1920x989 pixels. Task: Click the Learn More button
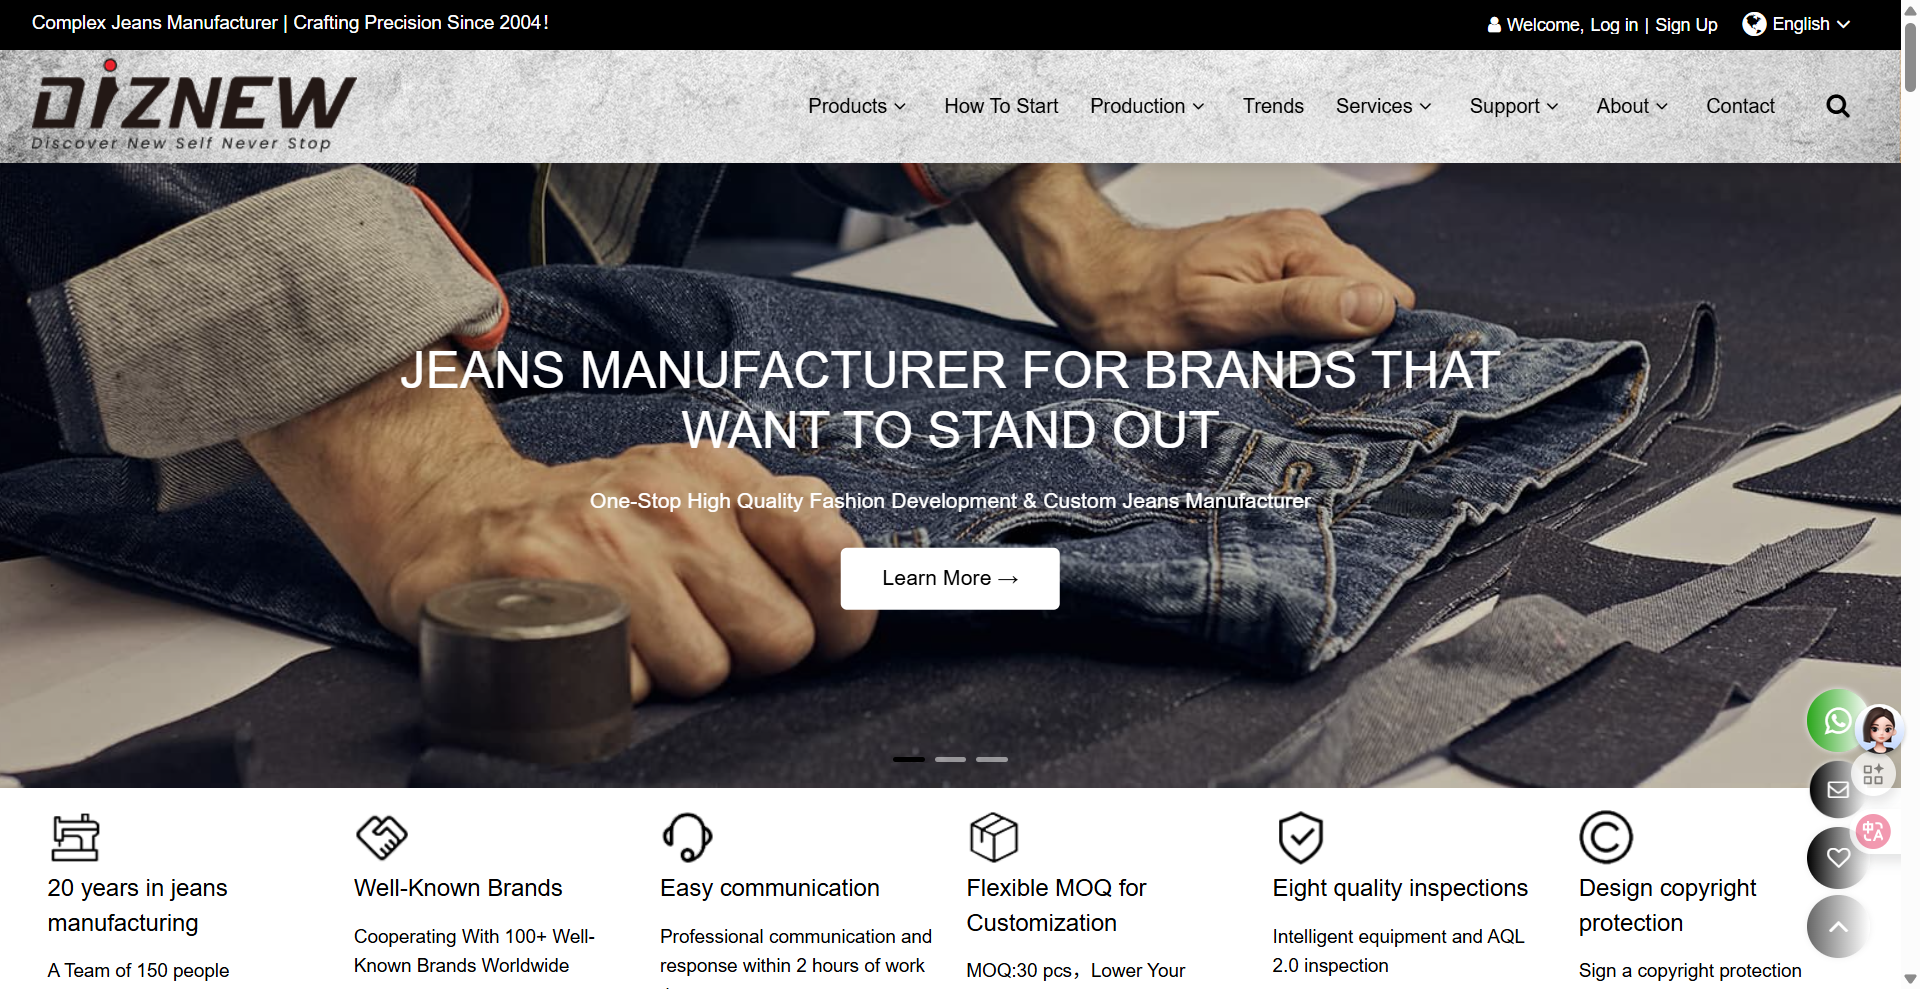[950, 578]
